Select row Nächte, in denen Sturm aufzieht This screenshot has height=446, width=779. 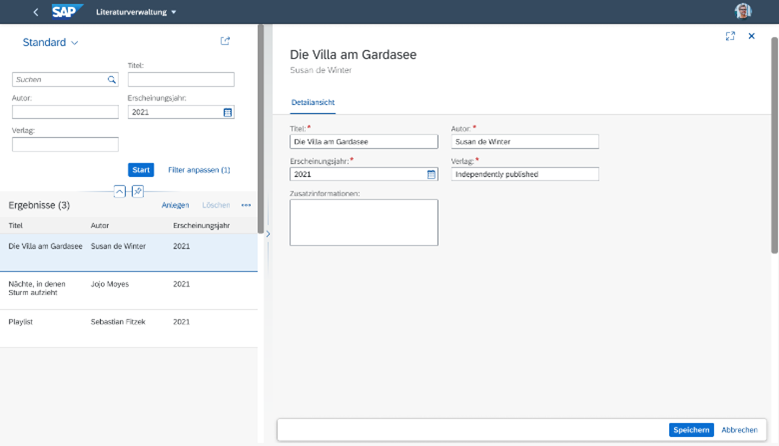click(129, 291)
